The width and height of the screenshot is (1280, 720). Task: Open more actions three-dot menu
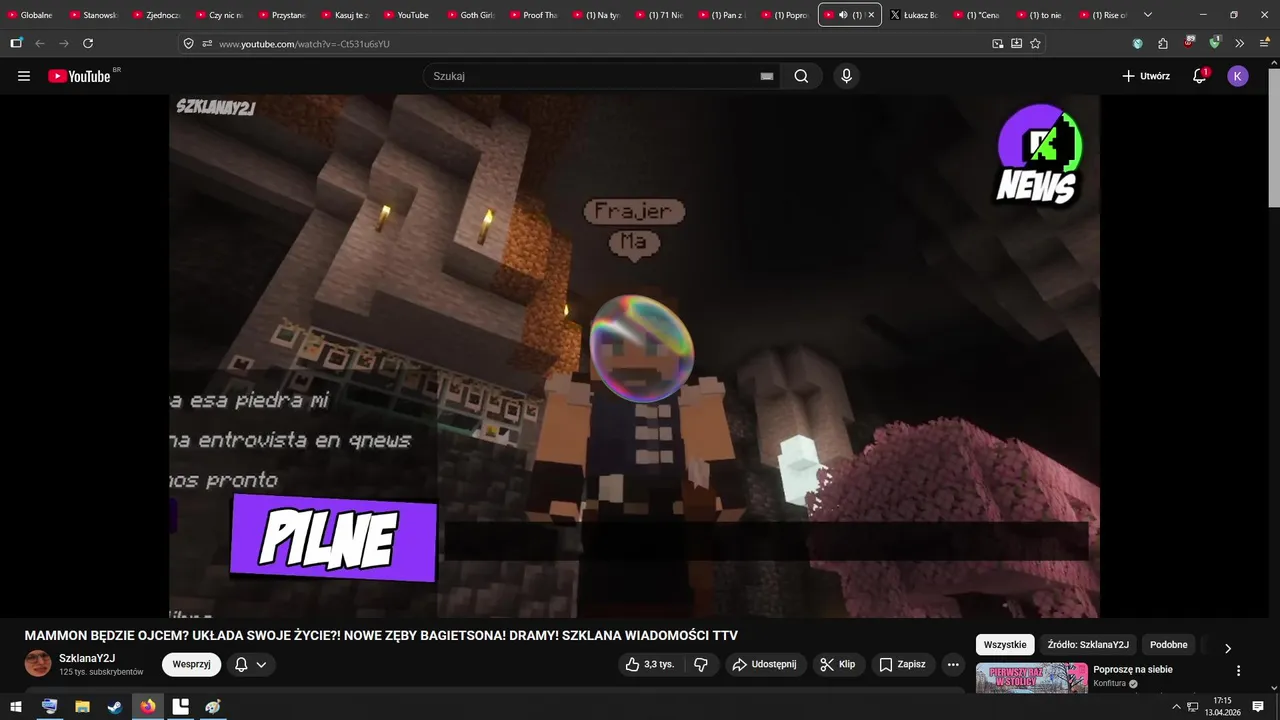coord(953,664)
